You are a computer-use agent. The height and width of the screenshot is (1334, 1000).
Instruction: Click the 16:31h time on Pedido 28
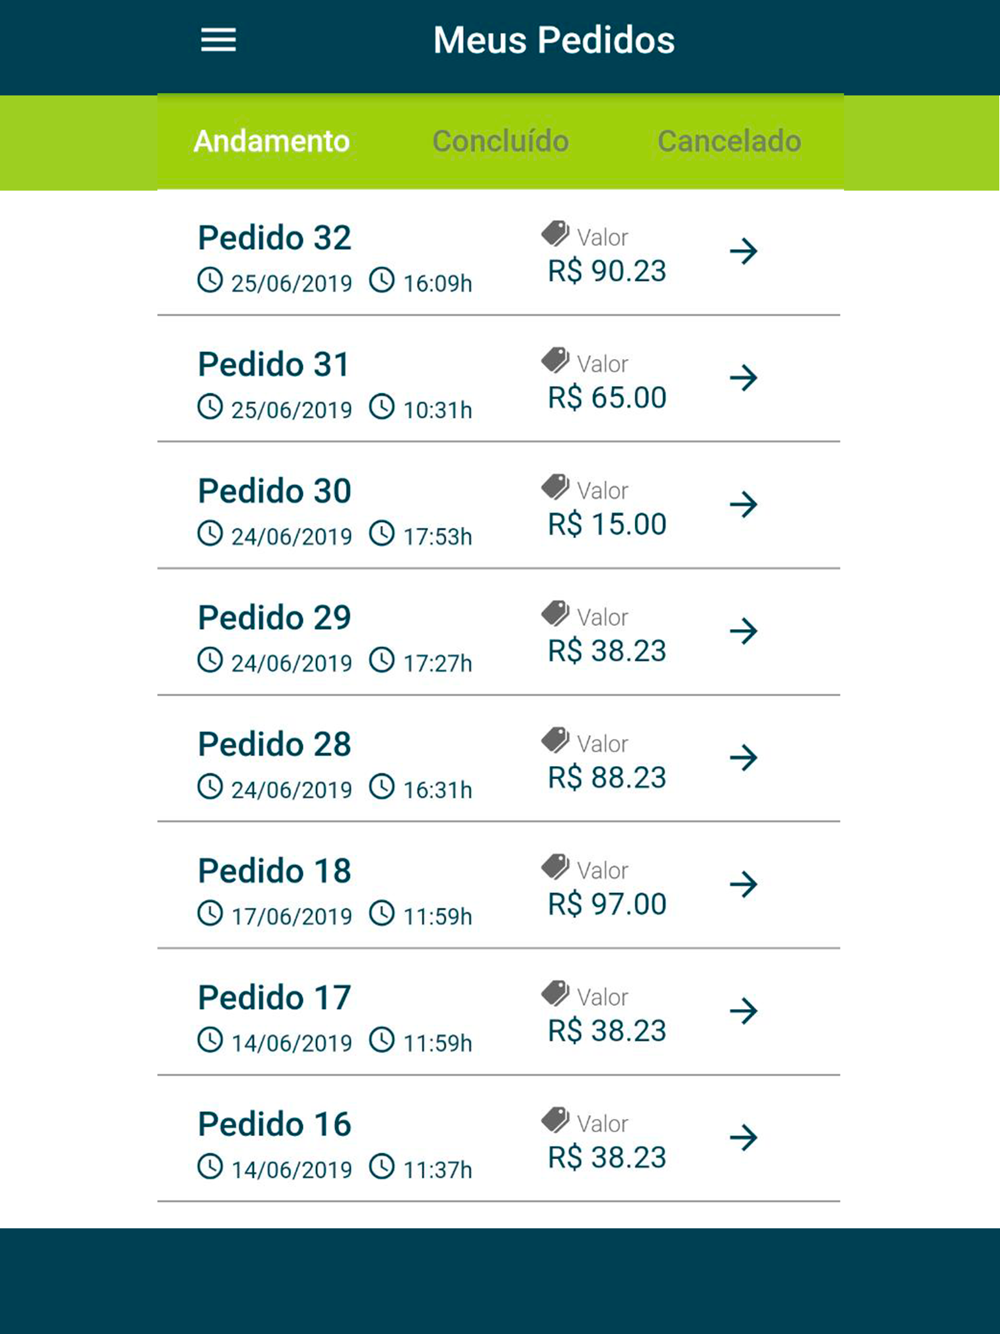point(438,790)
